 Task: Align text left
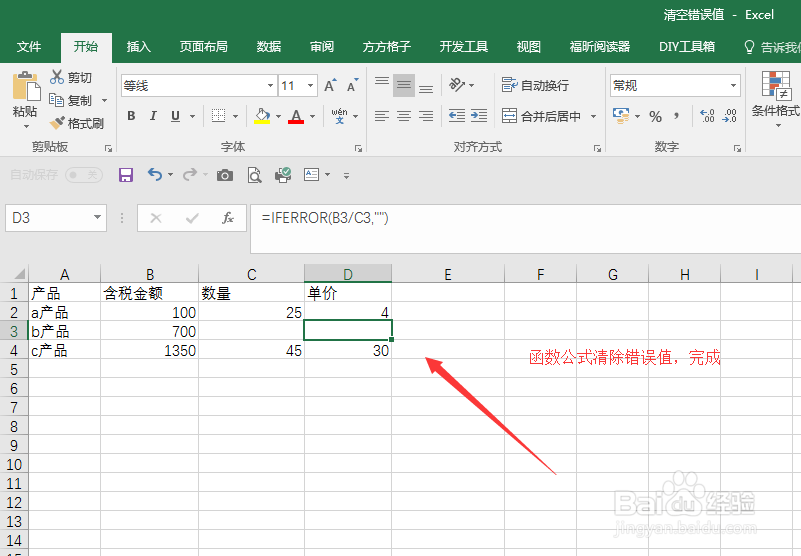coord(382,117)
